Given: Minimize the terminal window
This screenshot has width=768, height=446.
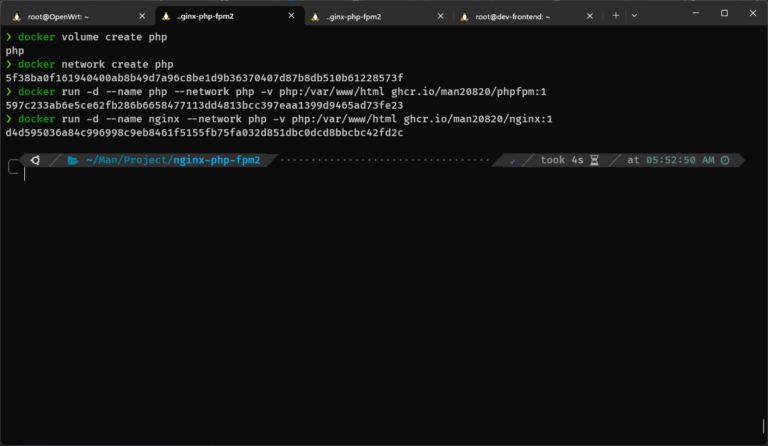Looking at the screenshot, I should point(696,13).
